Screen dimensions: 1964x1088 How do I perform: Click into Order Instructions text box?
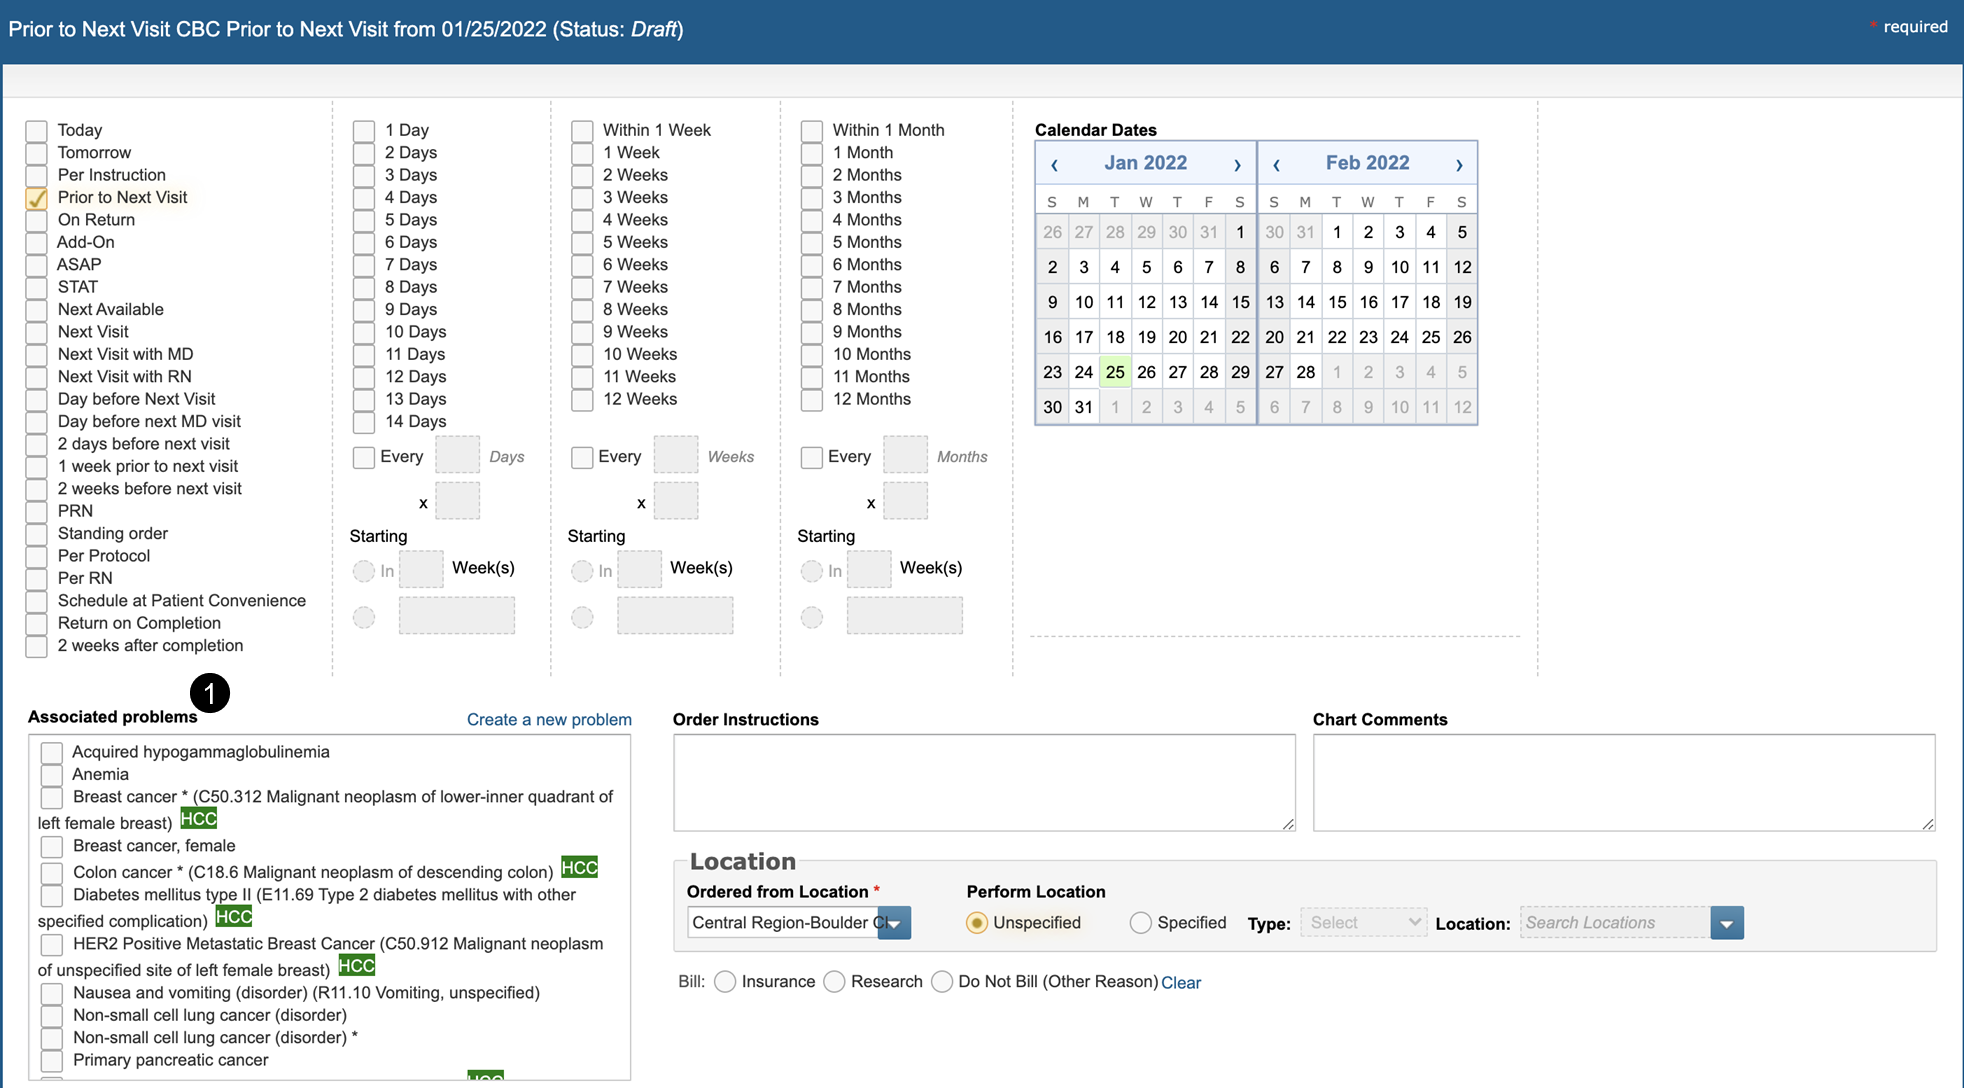pyautogui.click(x=984, y=782)
